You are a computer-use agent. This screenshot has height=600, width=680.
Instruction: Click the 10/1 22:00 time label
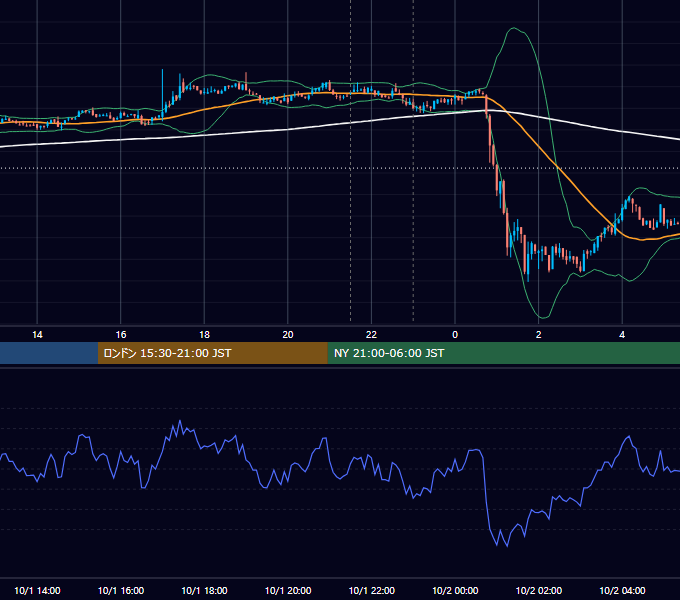click(372, 590)
